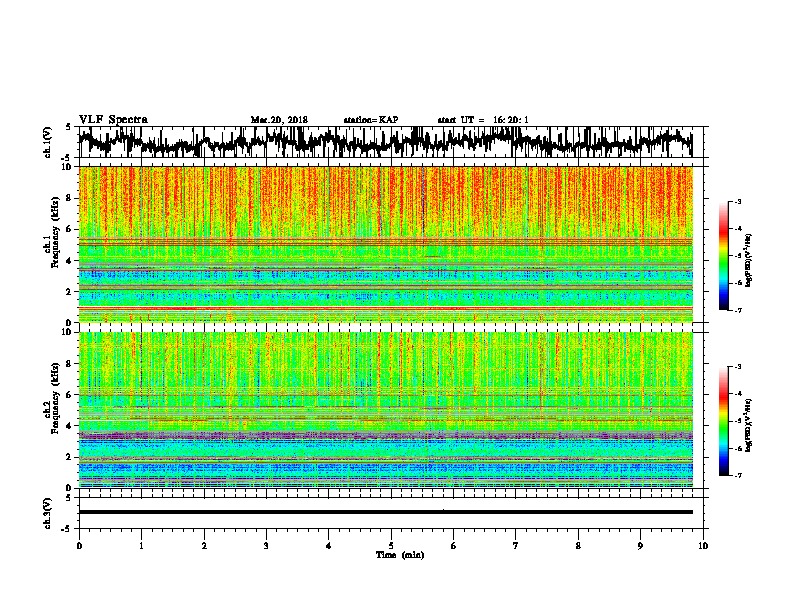Click the "8" minute time tick label

click(x=578, y=546)
